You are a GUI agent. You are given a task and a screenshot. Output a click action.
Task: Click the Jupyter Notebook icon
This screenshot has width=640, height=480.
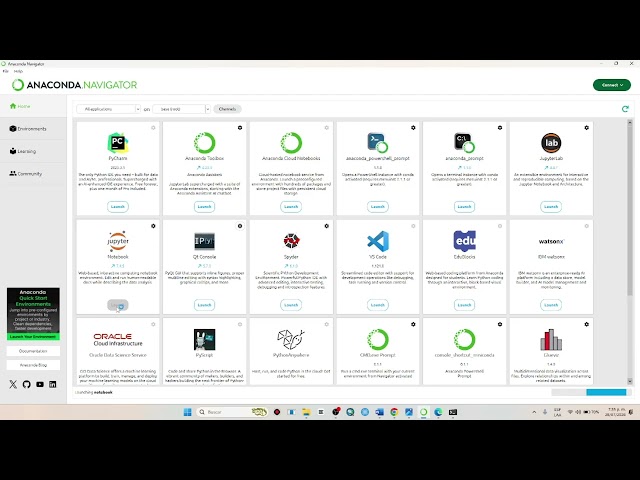click(118, 241)
